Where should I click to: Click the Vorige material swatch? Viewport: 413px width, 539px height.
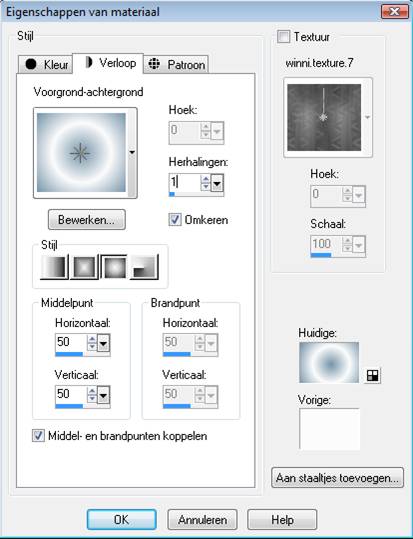329,429
